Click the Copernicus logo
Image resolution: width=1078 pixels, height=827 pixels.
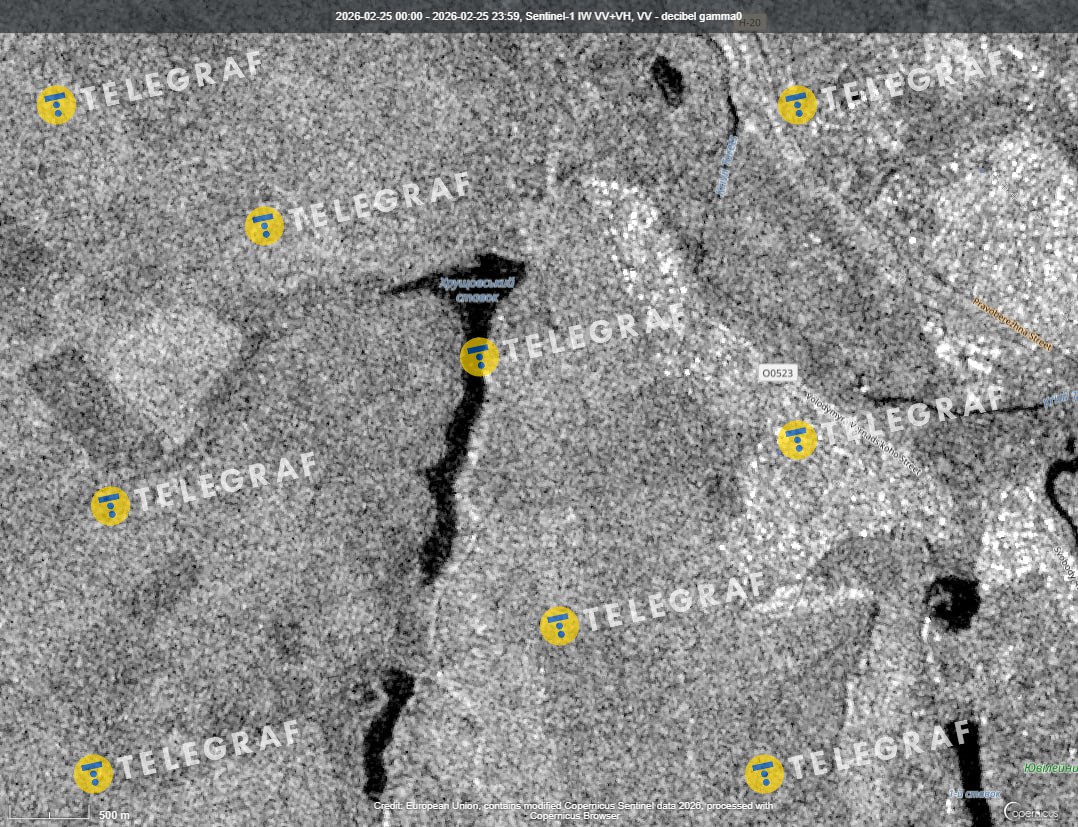(1030, 811)
